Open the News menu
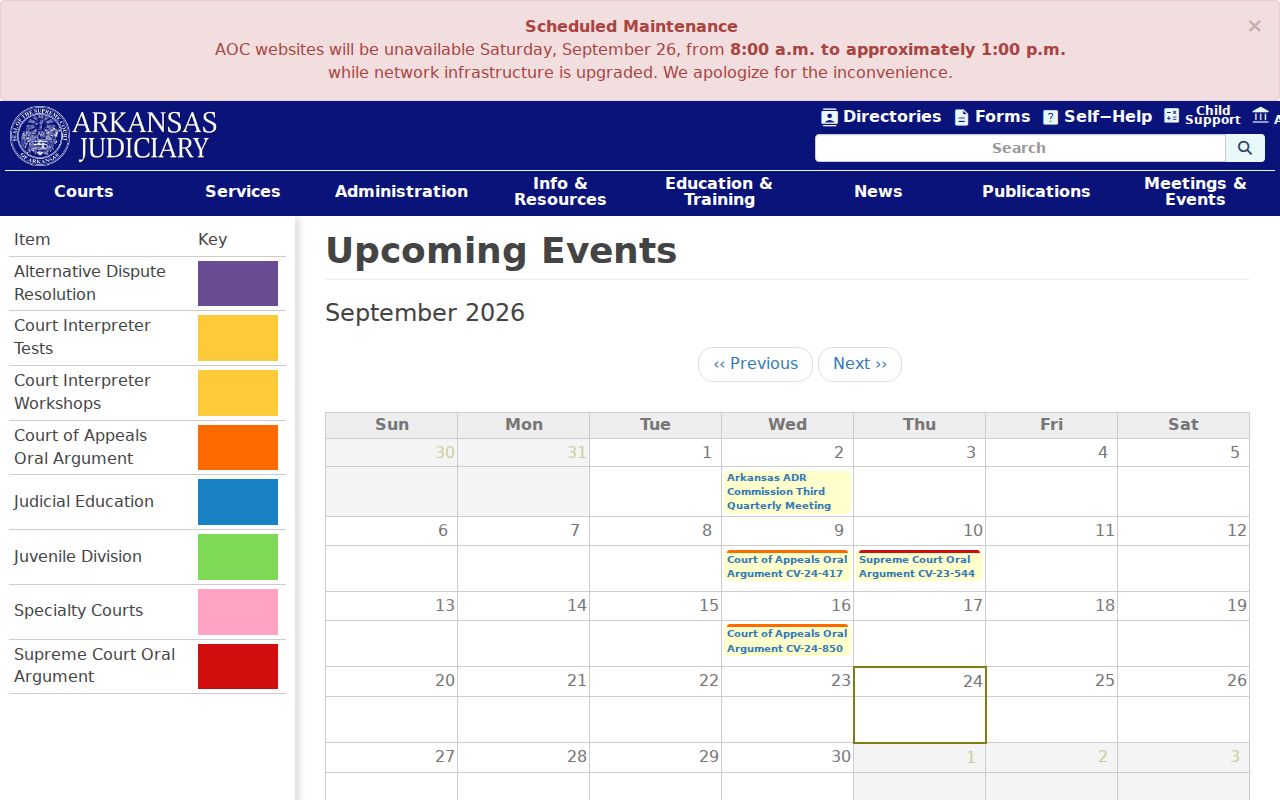 (878, 191)
